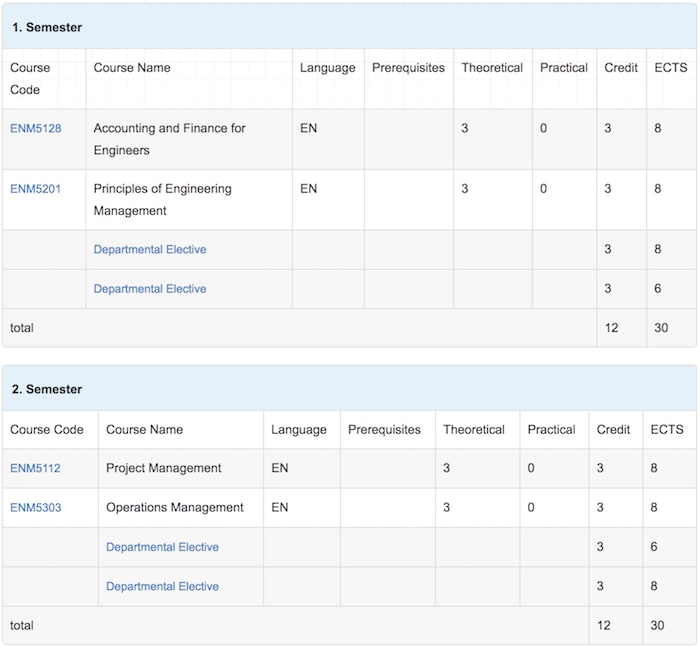Click ECTS column header in Semester 1
The height and width of the screenshot is (647, 700).
[671, 68]
